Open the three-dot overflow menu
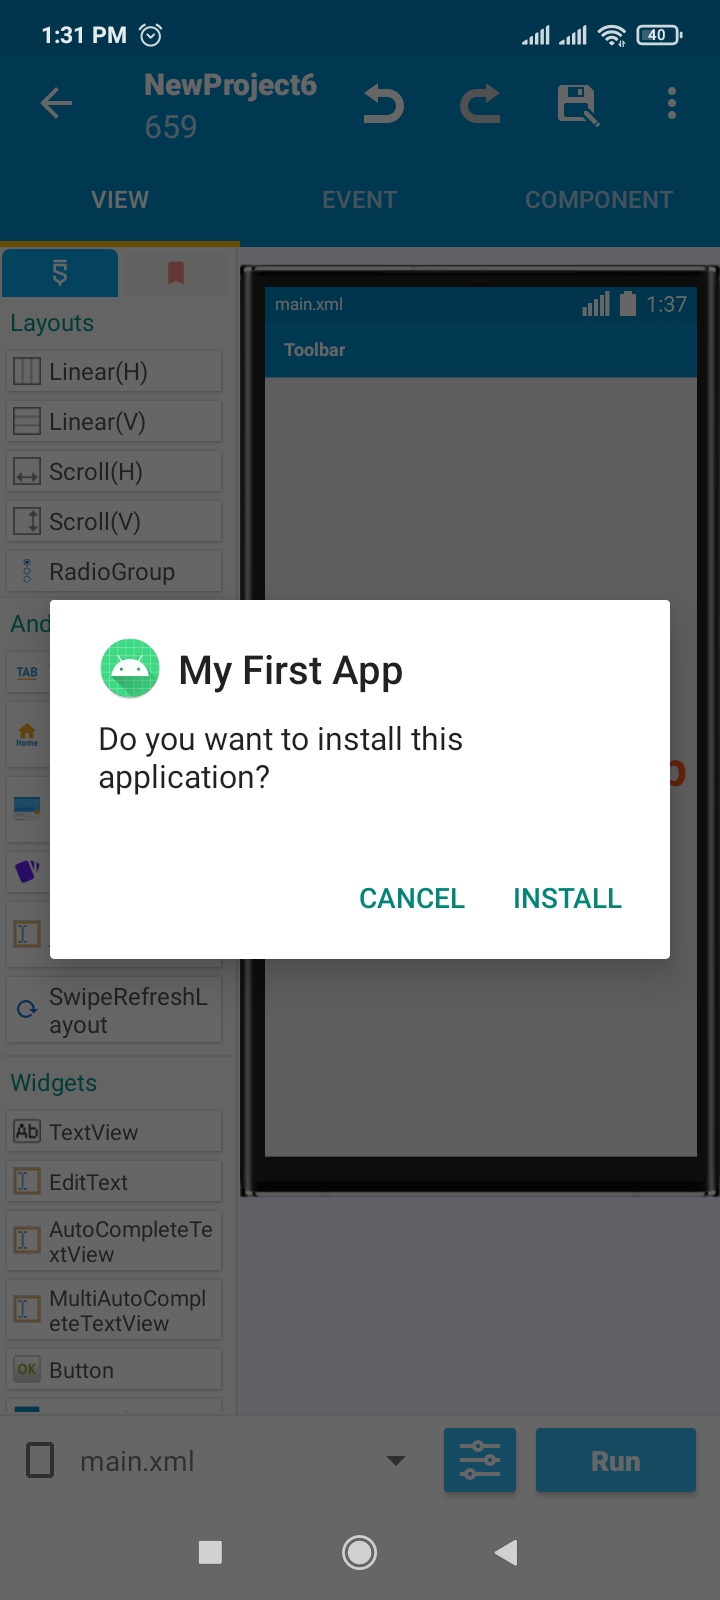 pos(672,103)
